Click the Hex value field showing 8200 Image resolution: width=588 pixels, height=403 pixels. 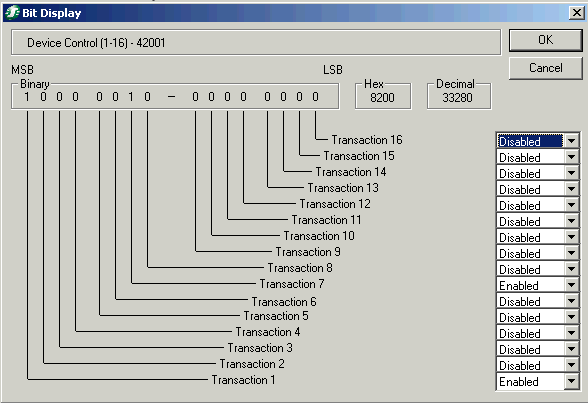point(382,98)
